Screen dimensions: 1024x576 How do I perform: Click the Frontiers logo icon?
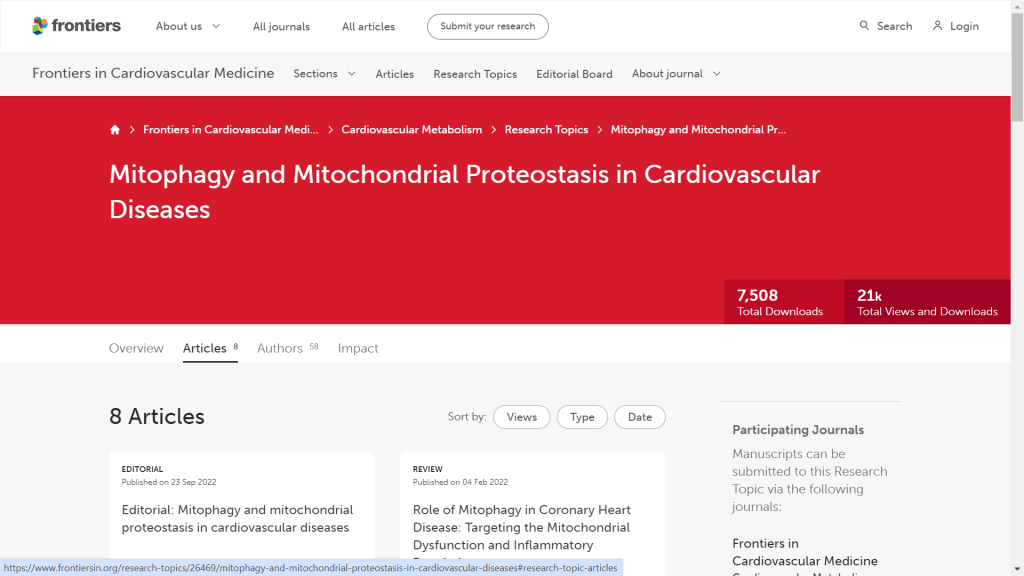click(40, 26)
